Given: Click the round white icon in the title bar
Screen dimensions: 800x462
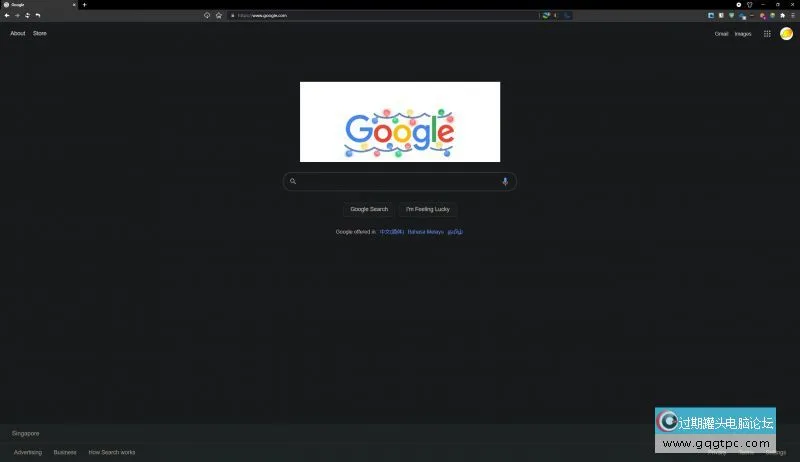Looking at the screenshot, I should click(x=739, y=5).
